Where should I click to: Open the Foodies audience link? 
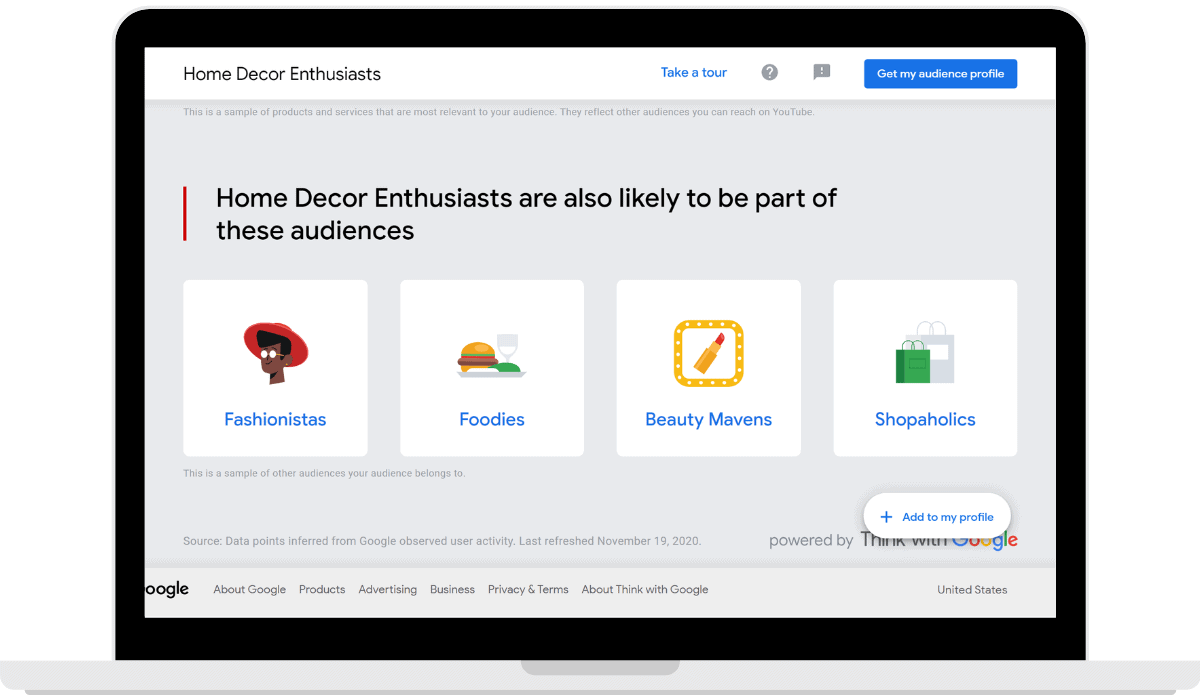click(492, 420)
